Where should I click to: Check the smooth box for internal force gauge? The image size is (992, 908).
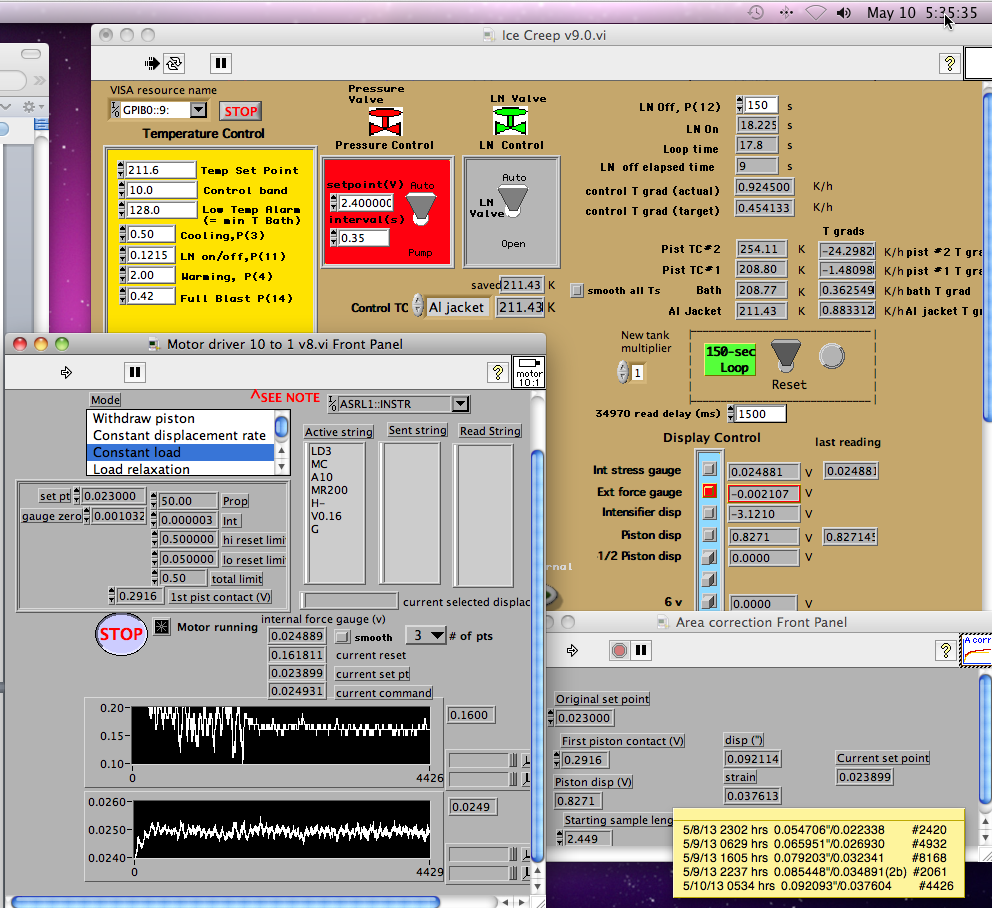[343, 636]
